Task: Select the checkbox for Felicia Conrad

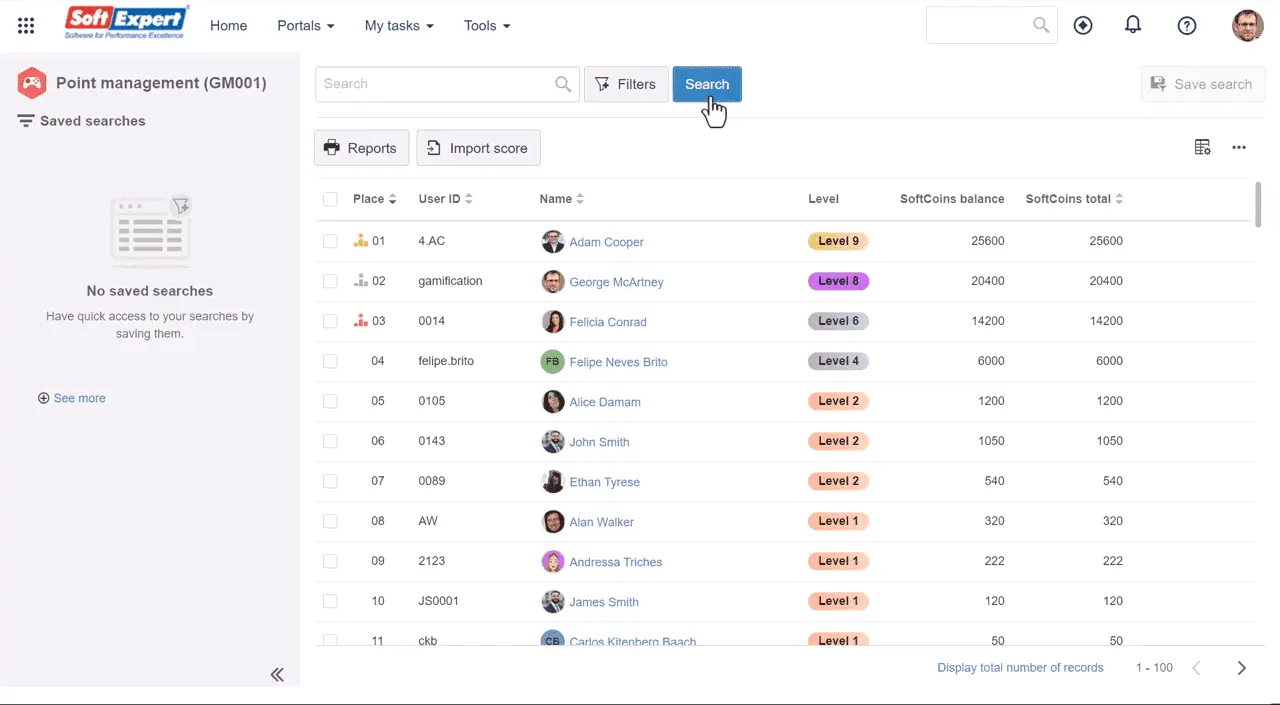Action: pos(330,321)
